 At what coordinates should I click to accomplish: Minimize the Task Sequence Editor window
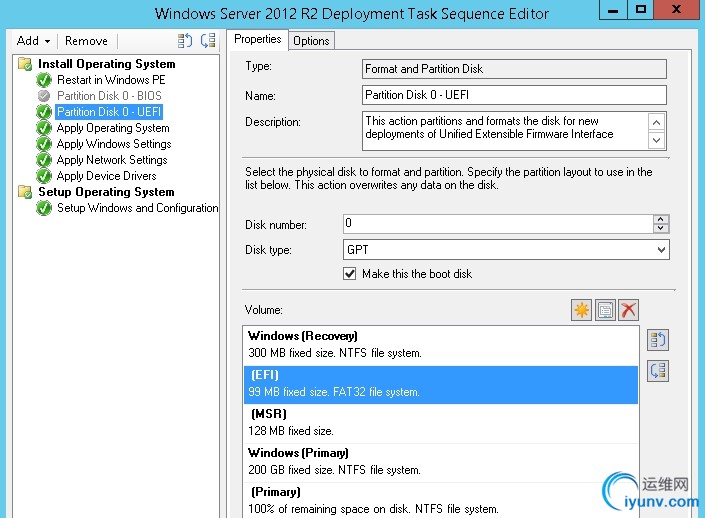coord(613,9)
